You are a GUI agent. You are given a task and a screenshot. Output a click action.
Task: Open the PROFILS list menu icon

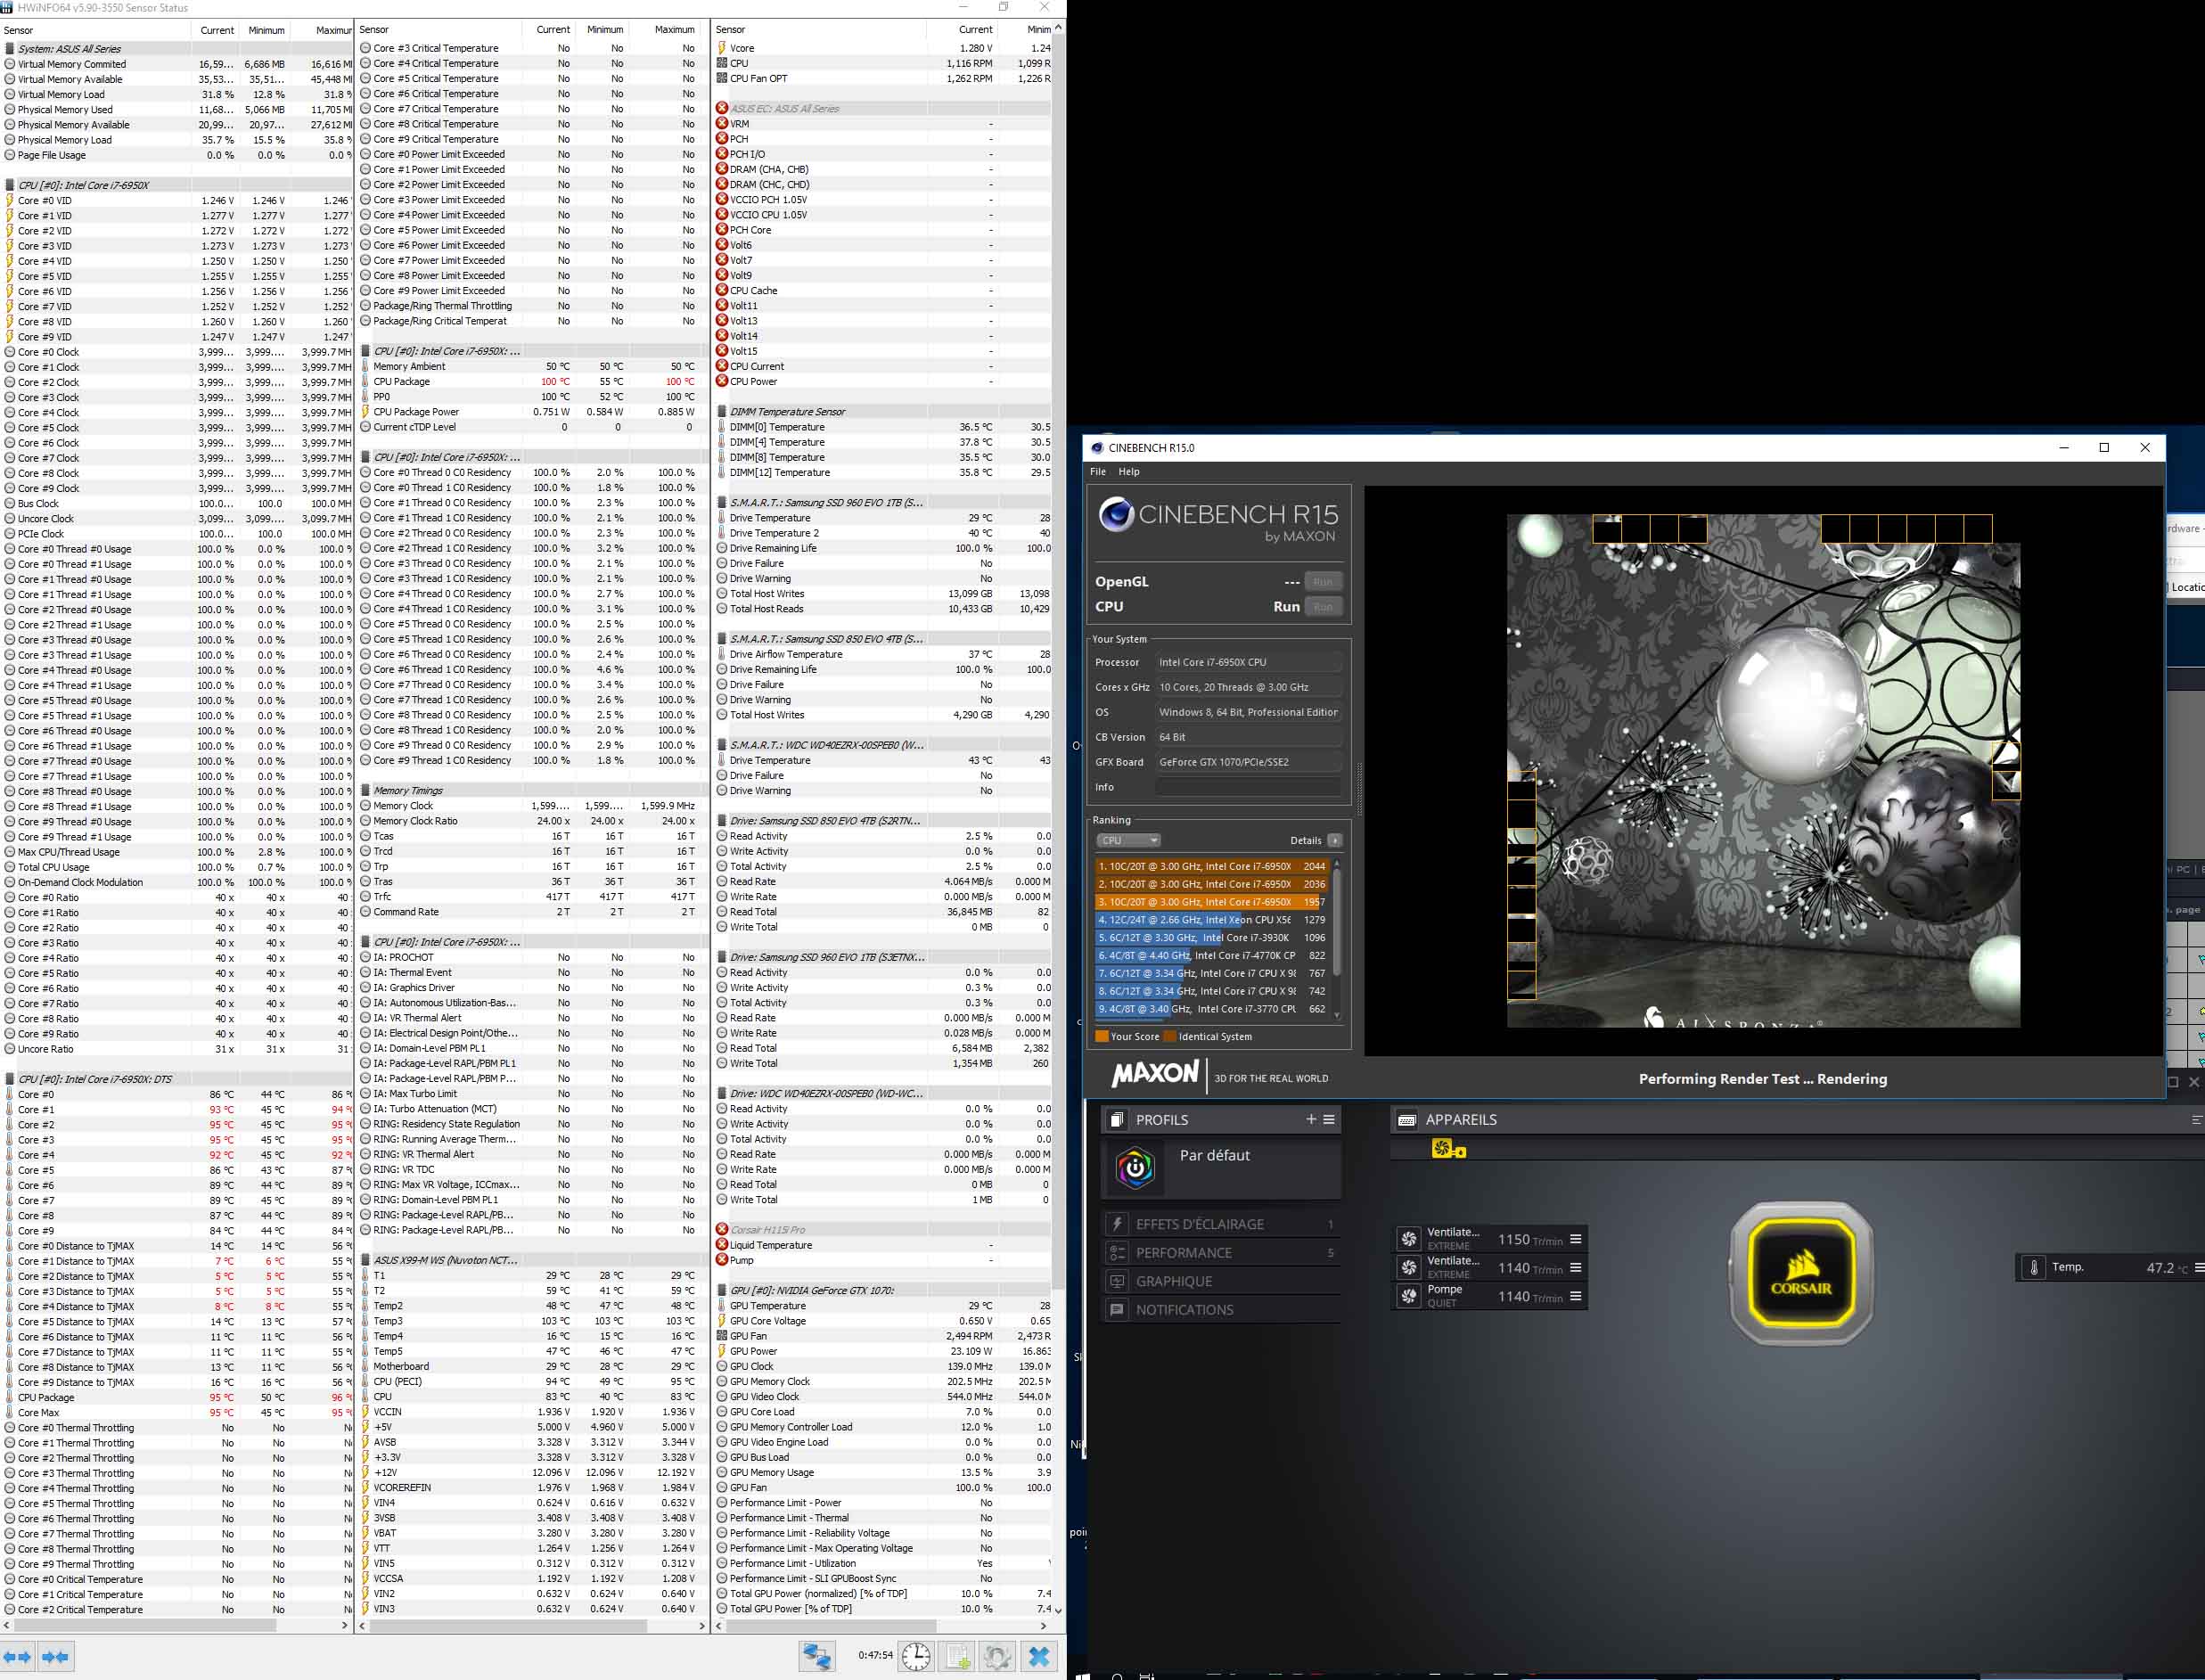[x=1329, y=1119]
